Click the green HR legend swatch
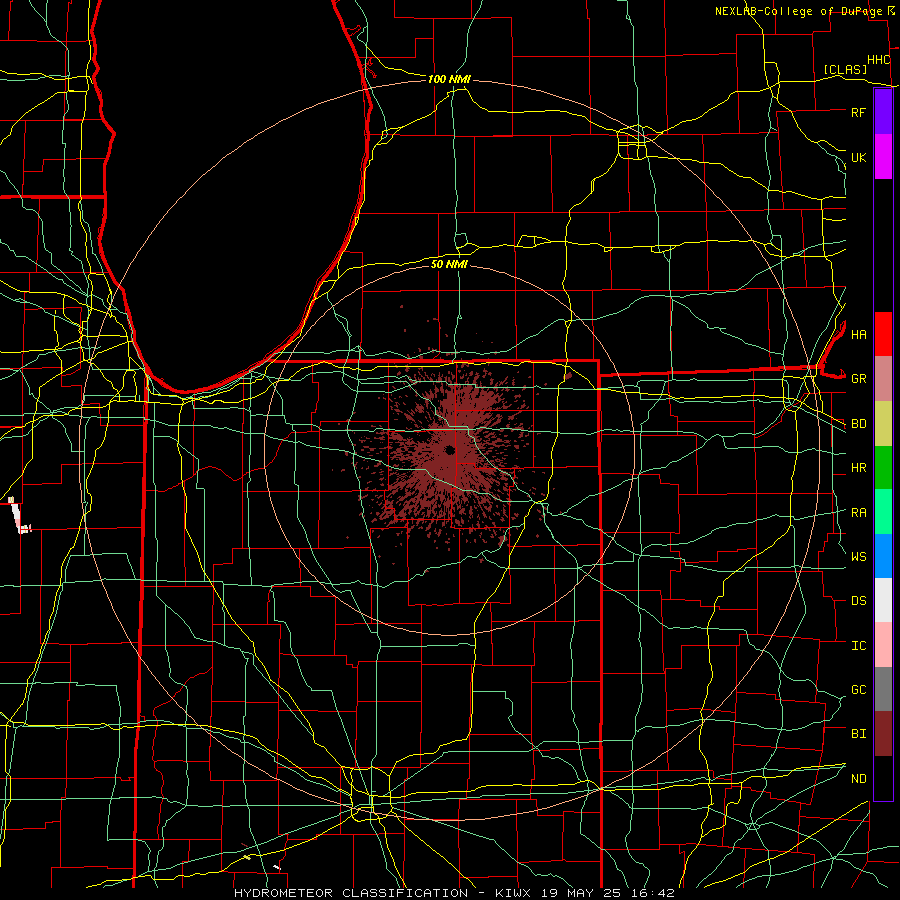900x900 pixels. 883,468
